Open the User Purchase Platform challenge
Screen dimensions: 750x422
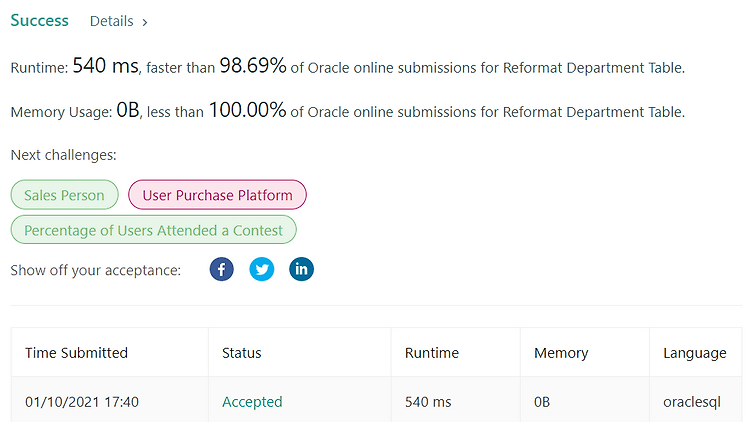pyautogui.click(x=217, y=195)
